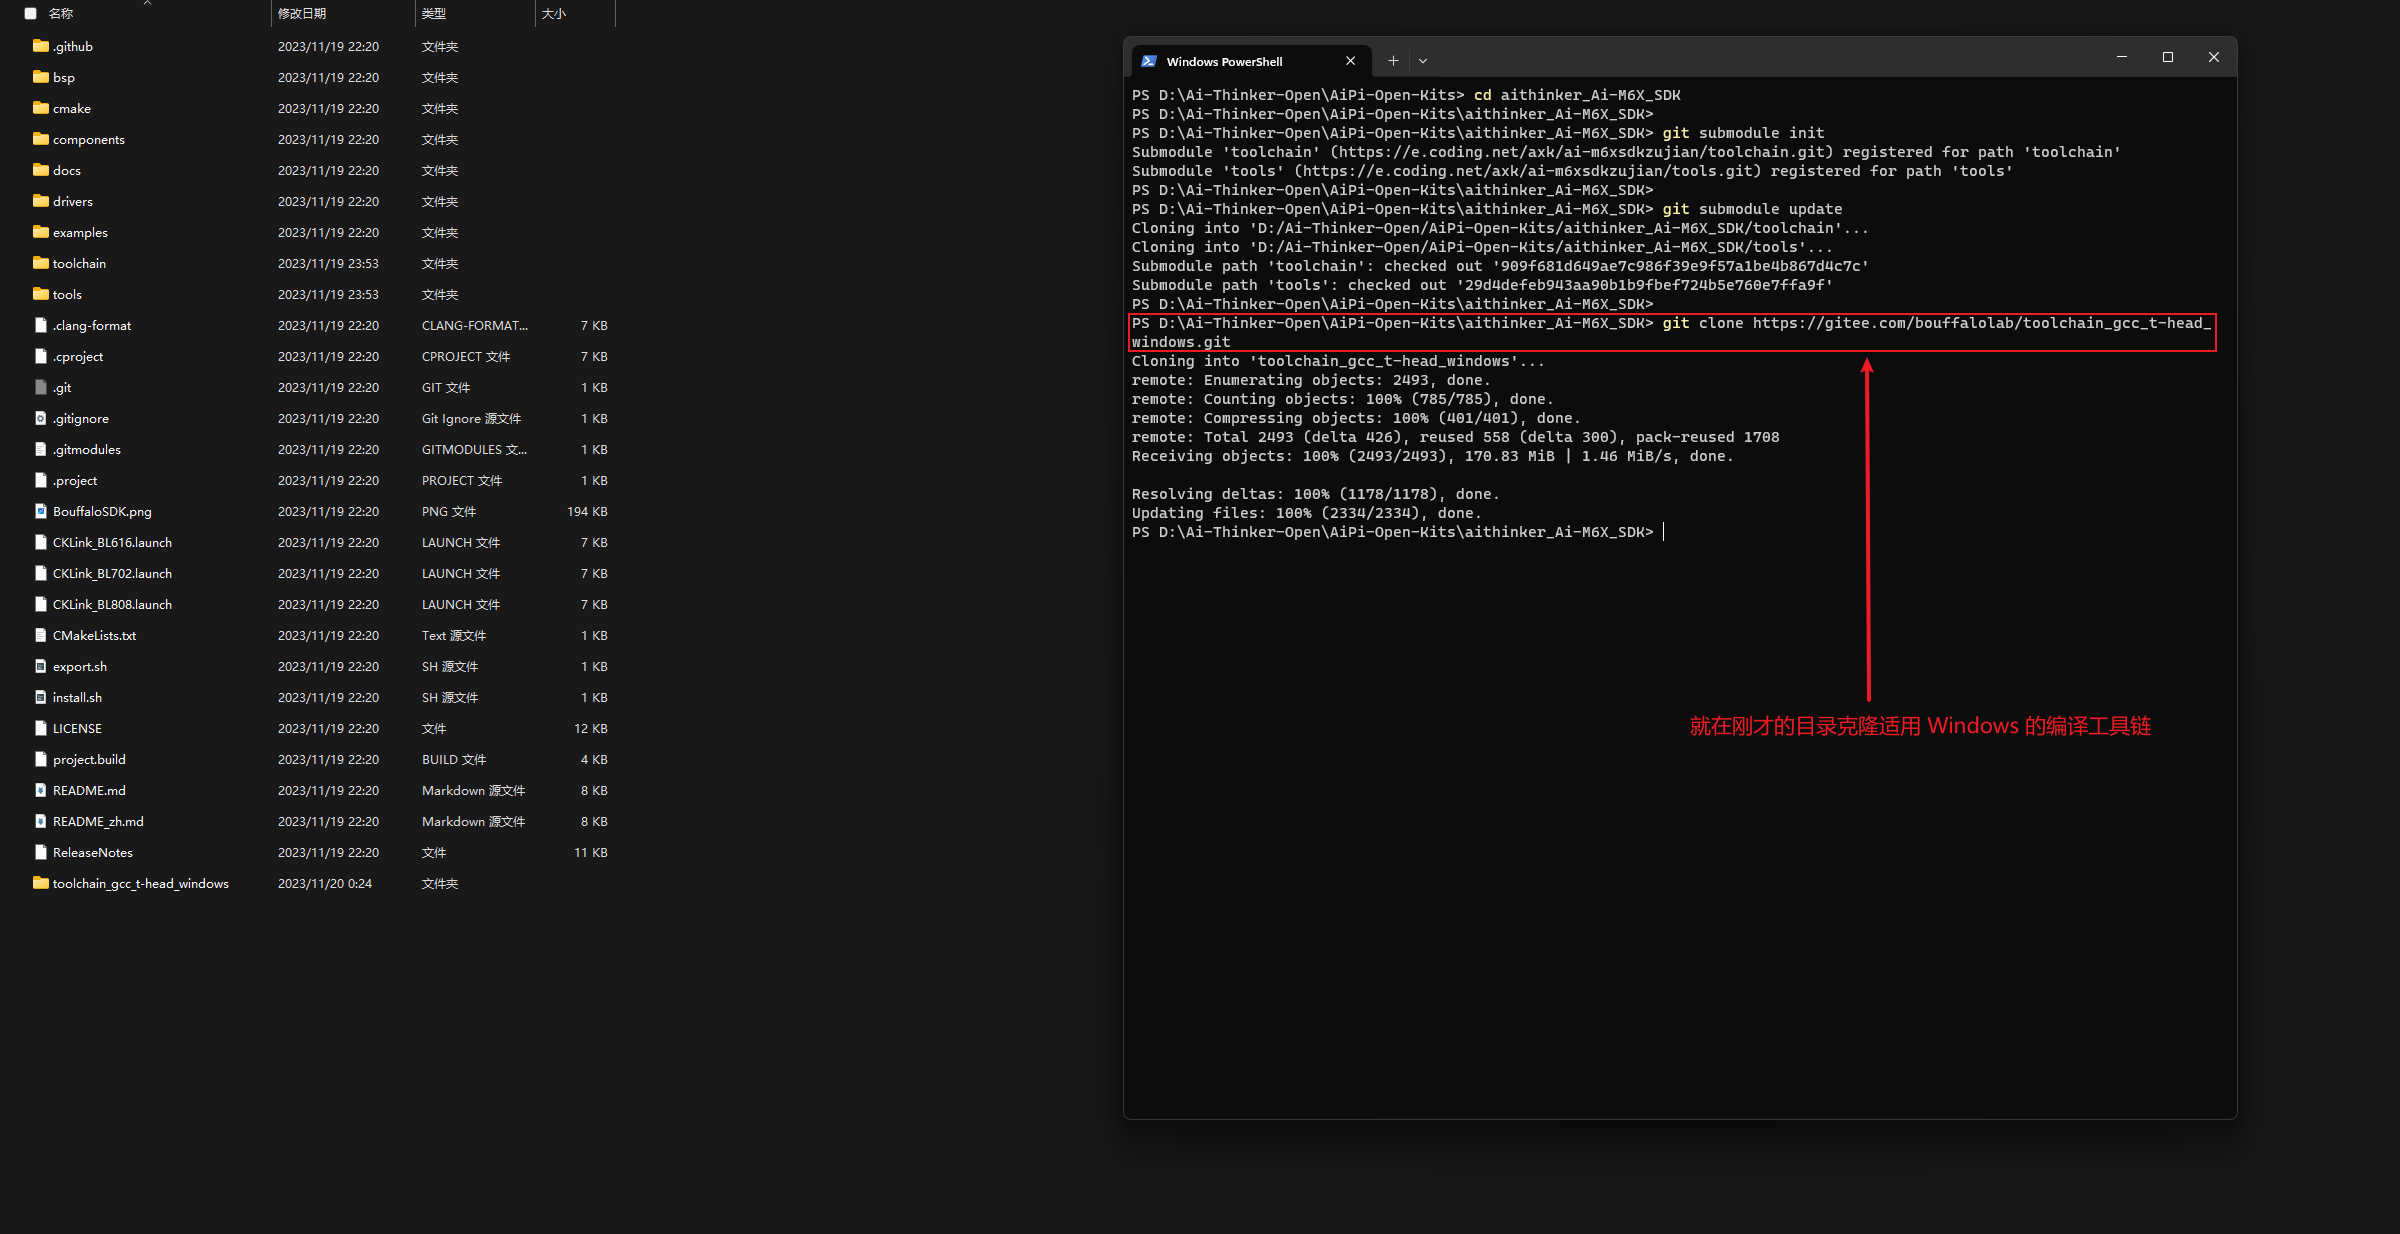Click the LICENSE file icon

(x=40, y=728)
